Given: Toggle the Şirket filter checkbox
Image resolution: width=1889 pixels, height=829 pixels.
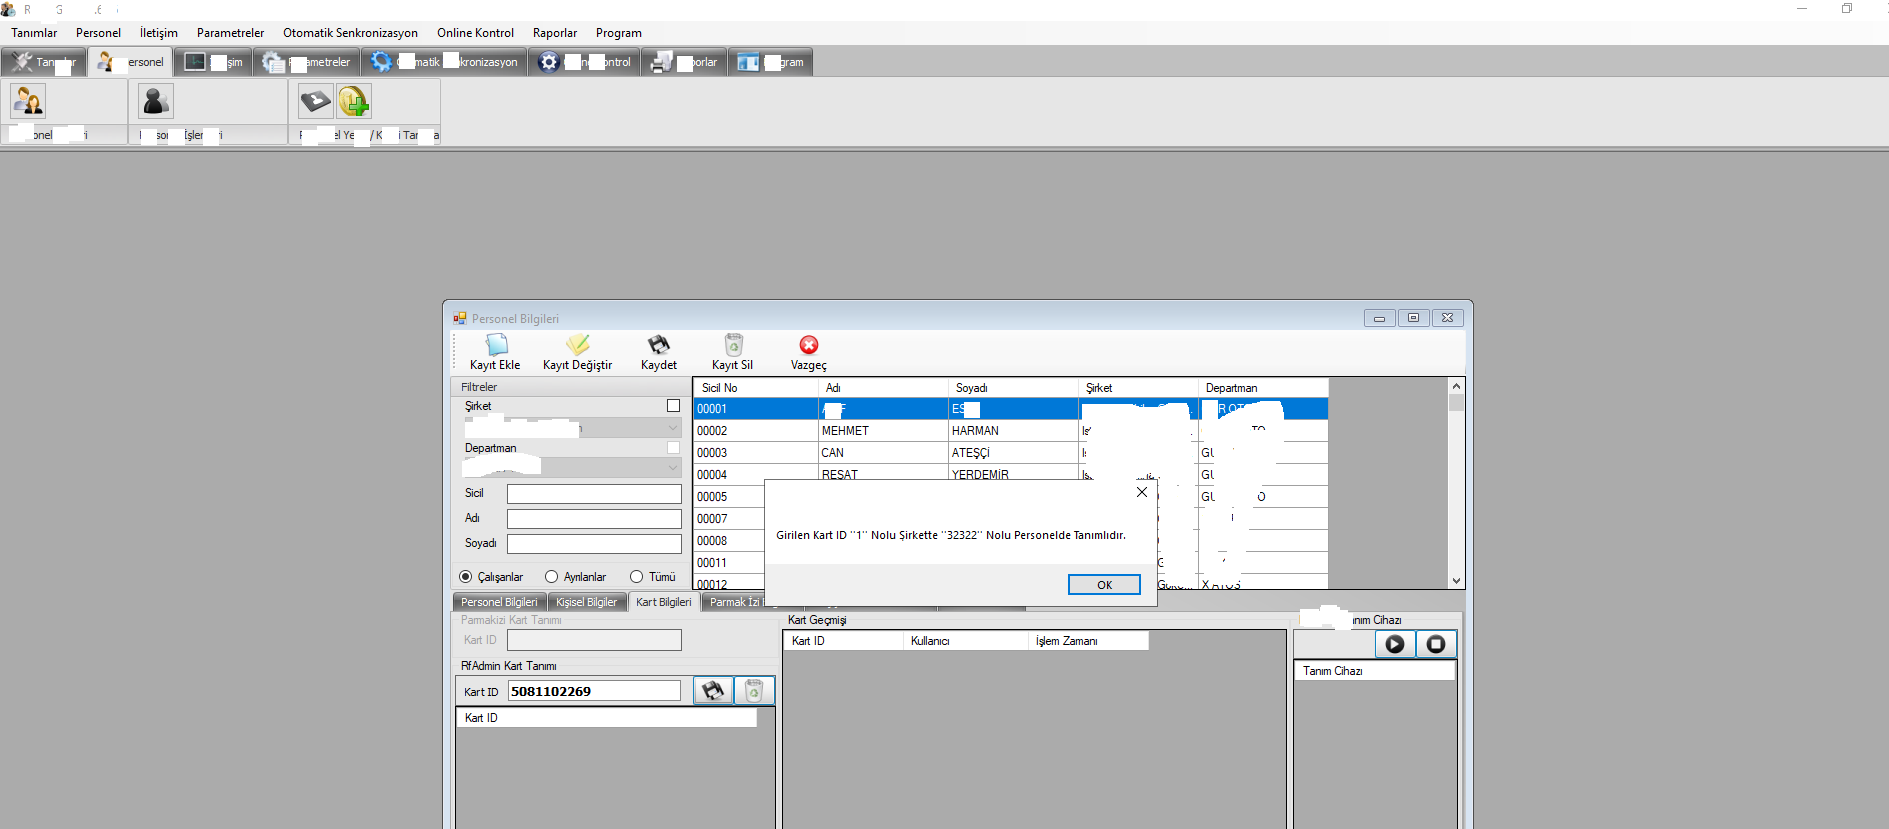Looking at the screenshot, I should (673, 406).
